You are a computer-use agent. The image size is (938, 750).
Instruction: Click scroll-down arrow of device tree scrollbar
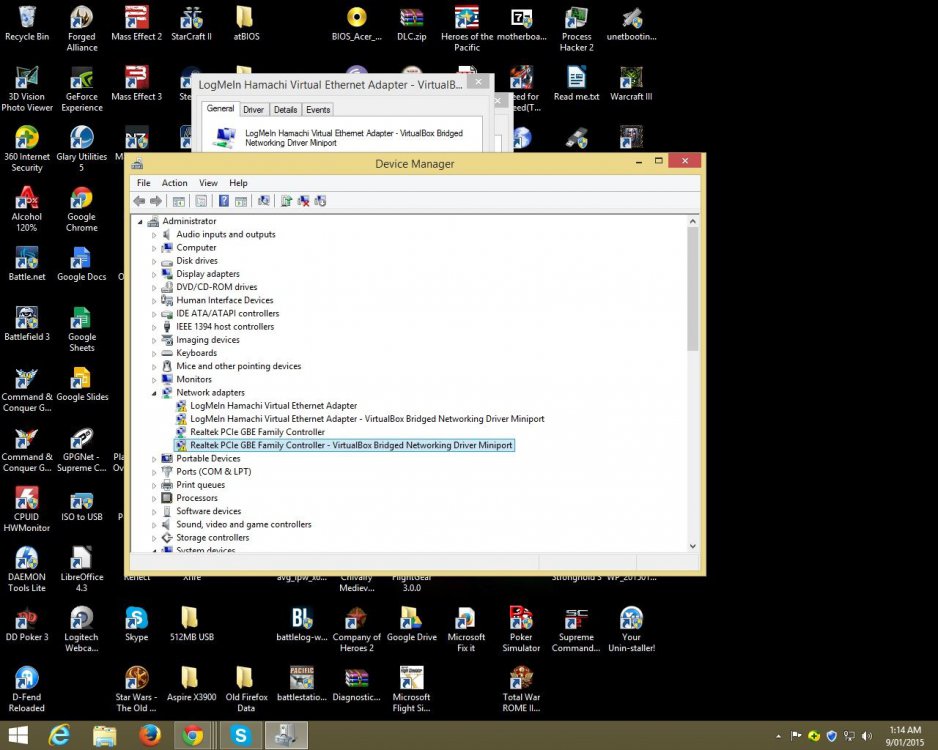[693, 546]
